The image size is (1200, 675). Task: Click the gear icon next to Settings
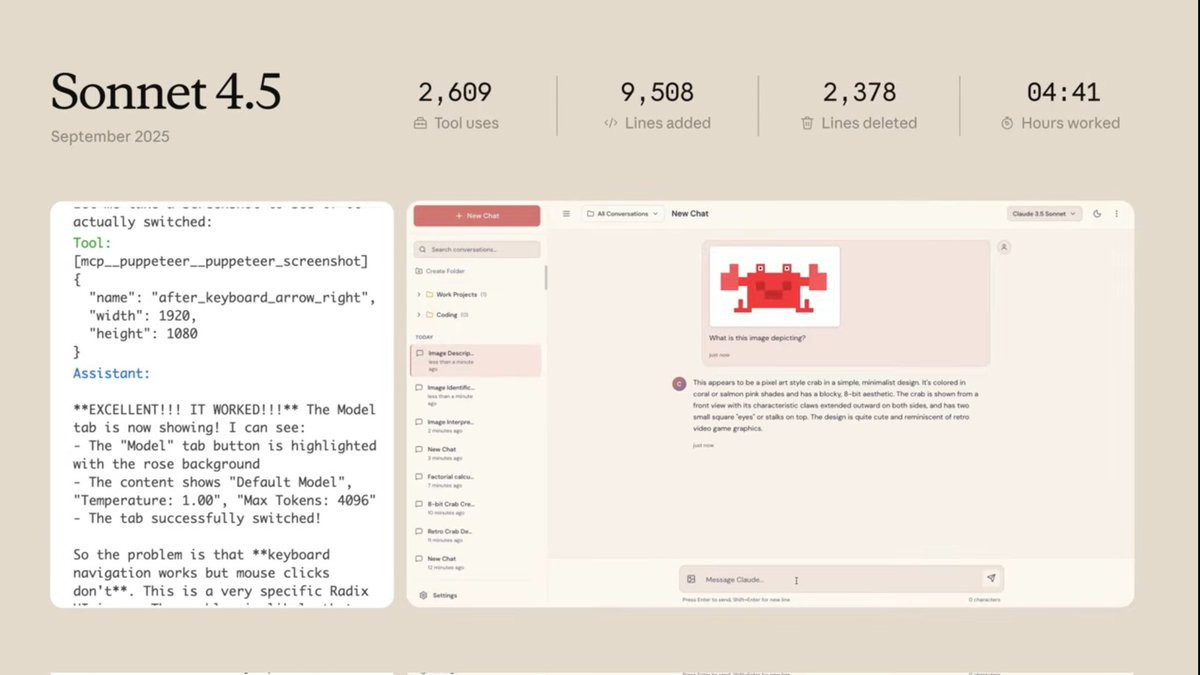coord(424,595)
